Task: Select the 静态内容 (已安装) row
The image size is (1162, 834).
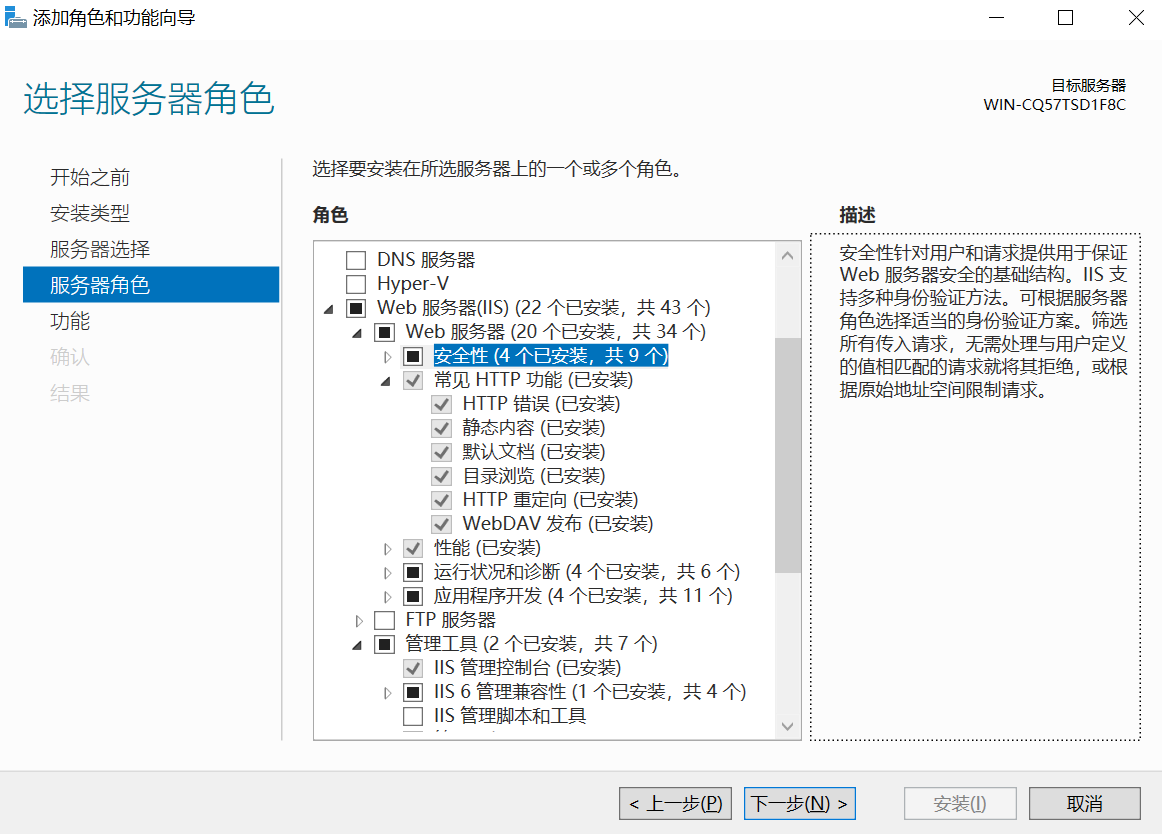Action: tap(534, 428)
